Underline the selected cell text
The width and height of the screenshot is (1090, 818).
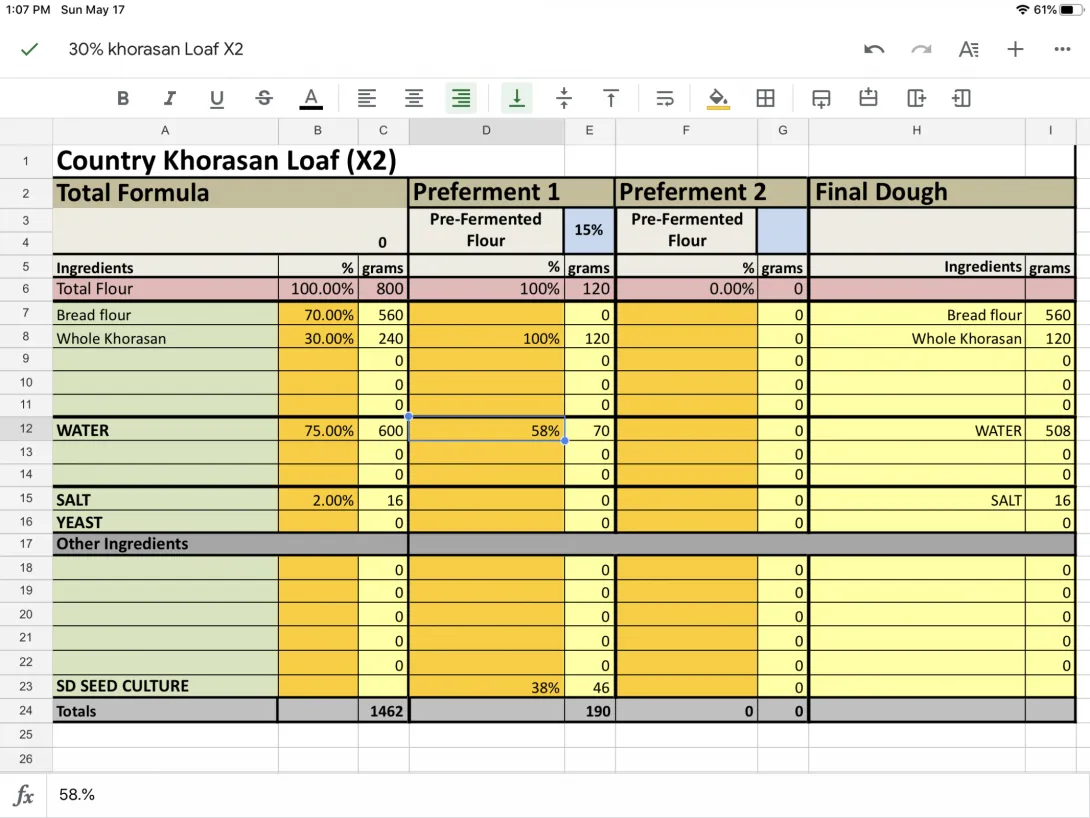216,98
